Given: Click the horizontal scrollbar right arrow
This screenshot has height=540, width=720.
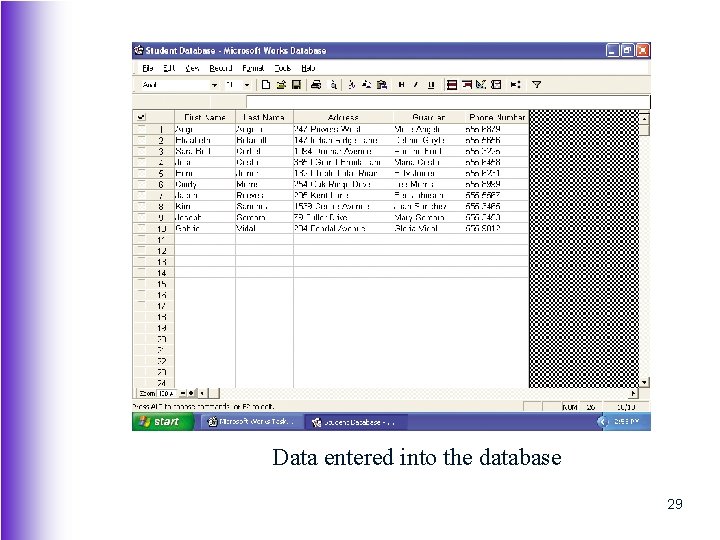Looking at the screenshot, I should click(634, 394).
